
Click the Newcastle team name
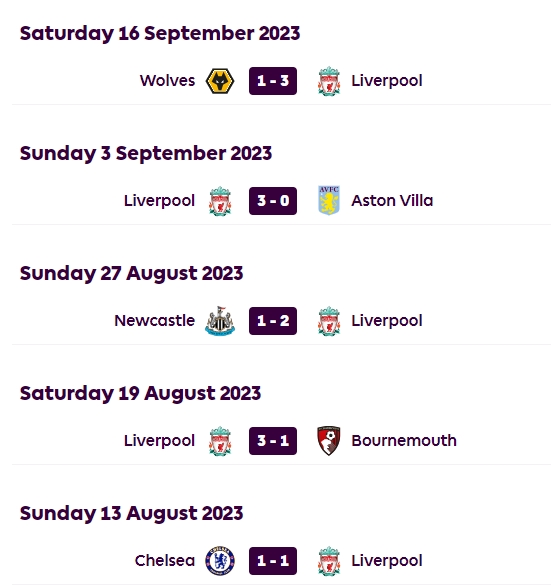[154, 320]
